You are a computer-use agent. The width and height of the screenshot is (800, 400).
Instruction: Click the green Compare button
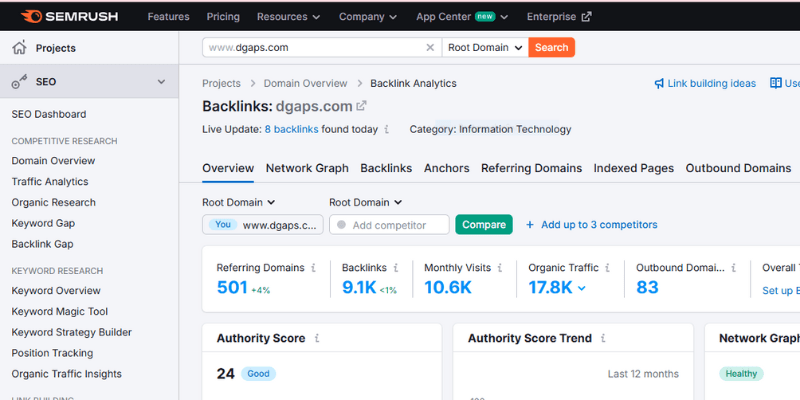click(484, 224)
